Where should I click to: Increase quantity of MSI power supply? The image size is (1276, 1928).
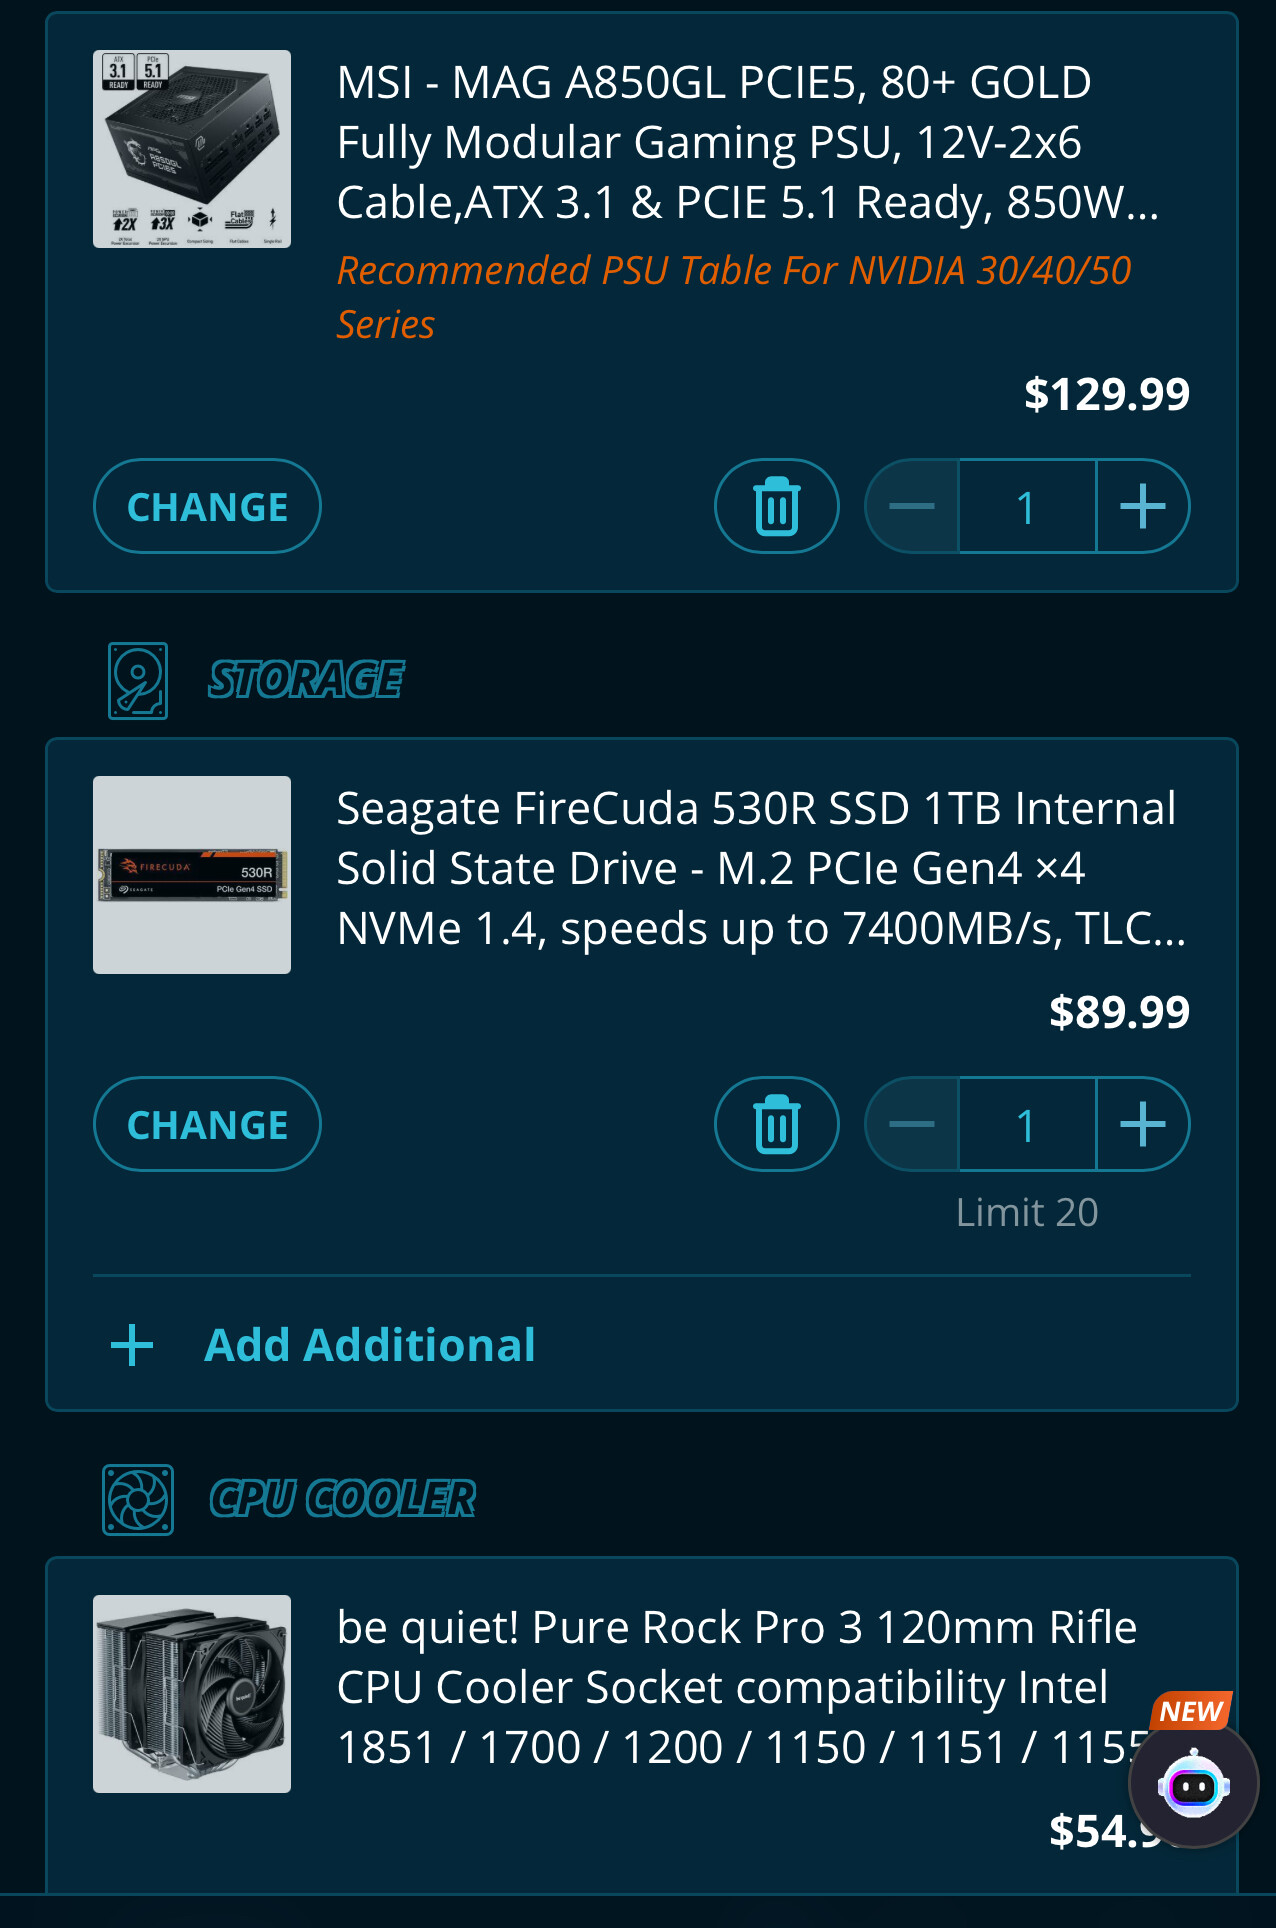pyautogui.click(x=1143, y=506)
